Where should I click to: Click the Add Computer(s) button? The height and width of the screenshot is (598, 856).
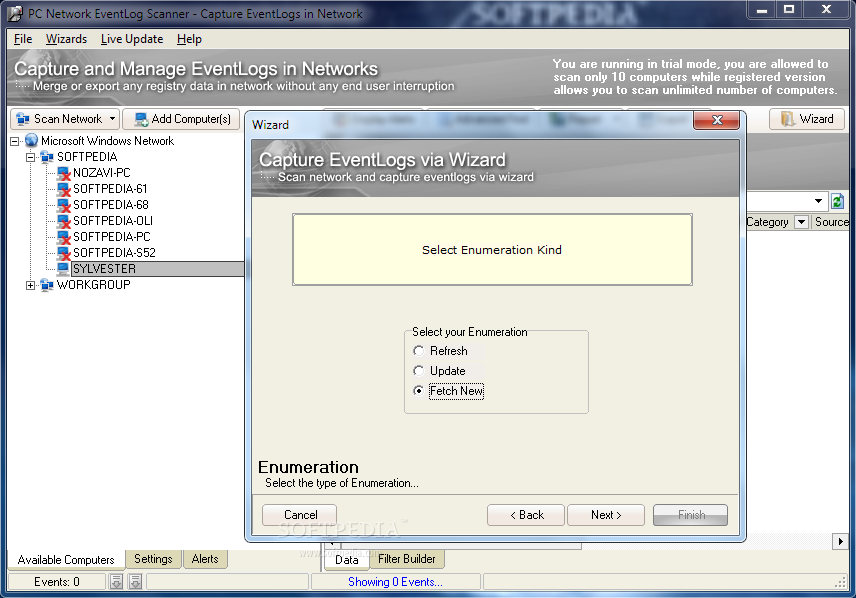tap(182, 119)
